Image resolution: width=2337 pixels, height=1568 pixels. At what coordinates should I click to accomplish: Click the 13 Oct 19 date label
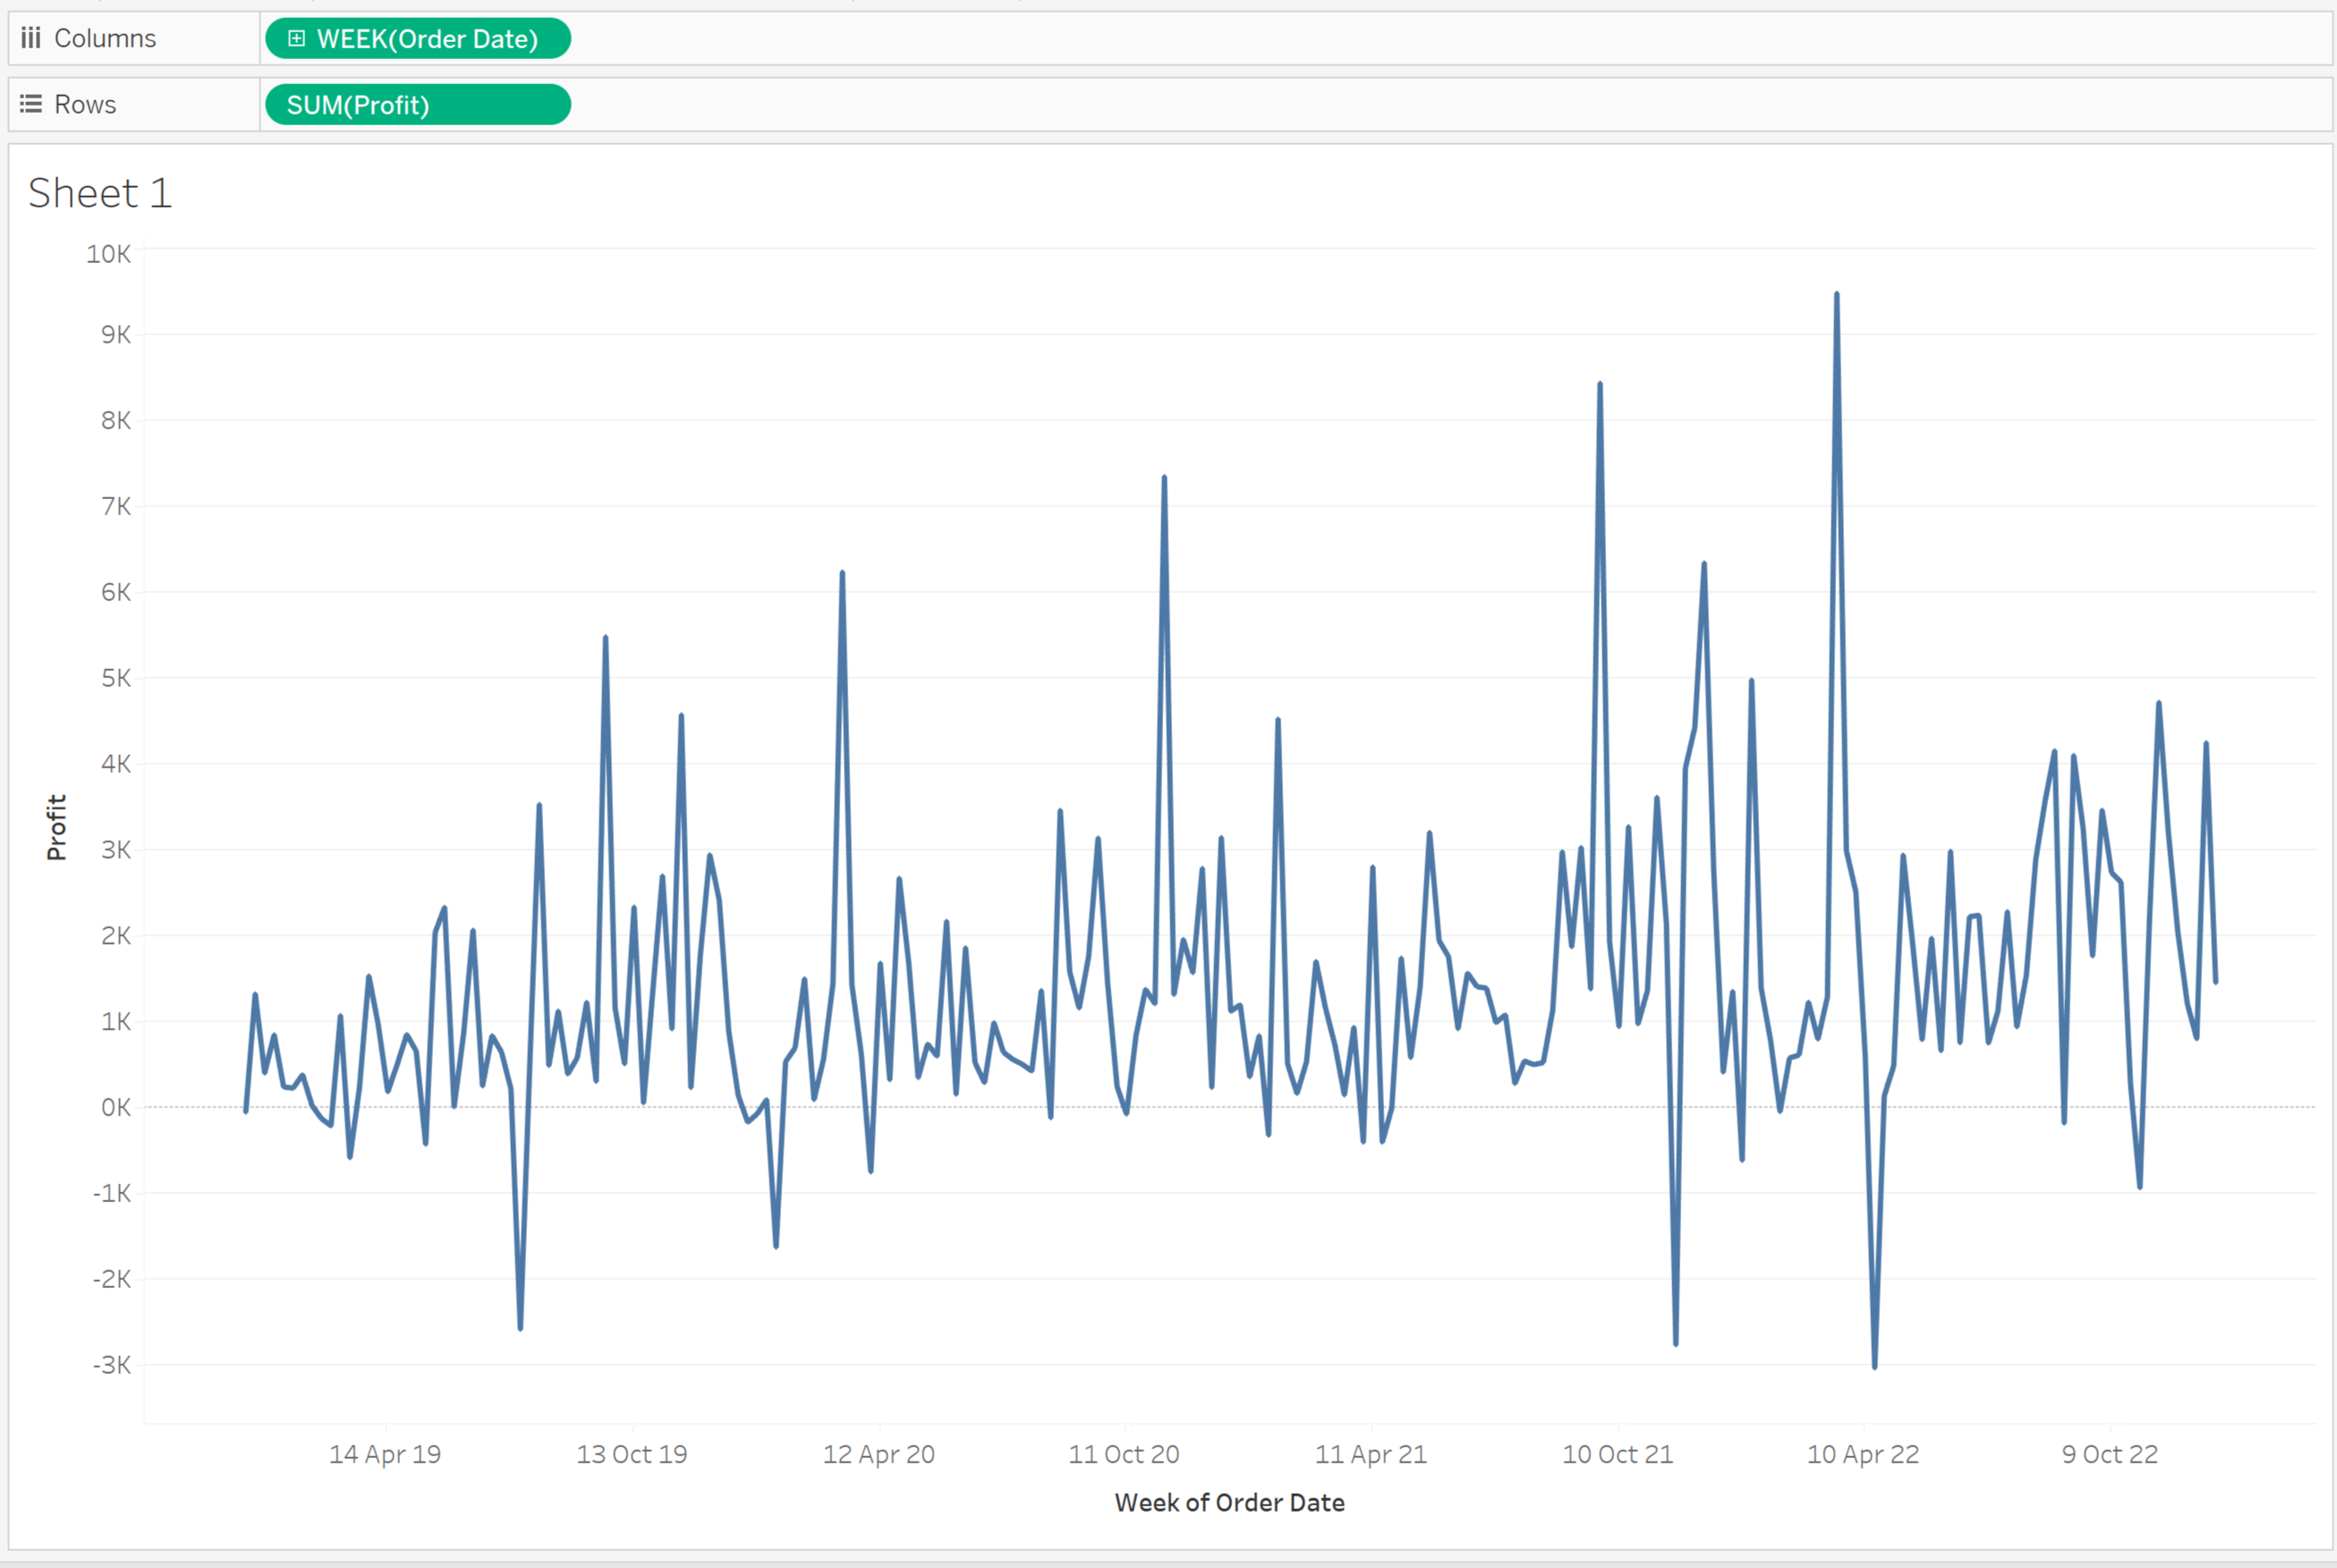click(632, 1454)
